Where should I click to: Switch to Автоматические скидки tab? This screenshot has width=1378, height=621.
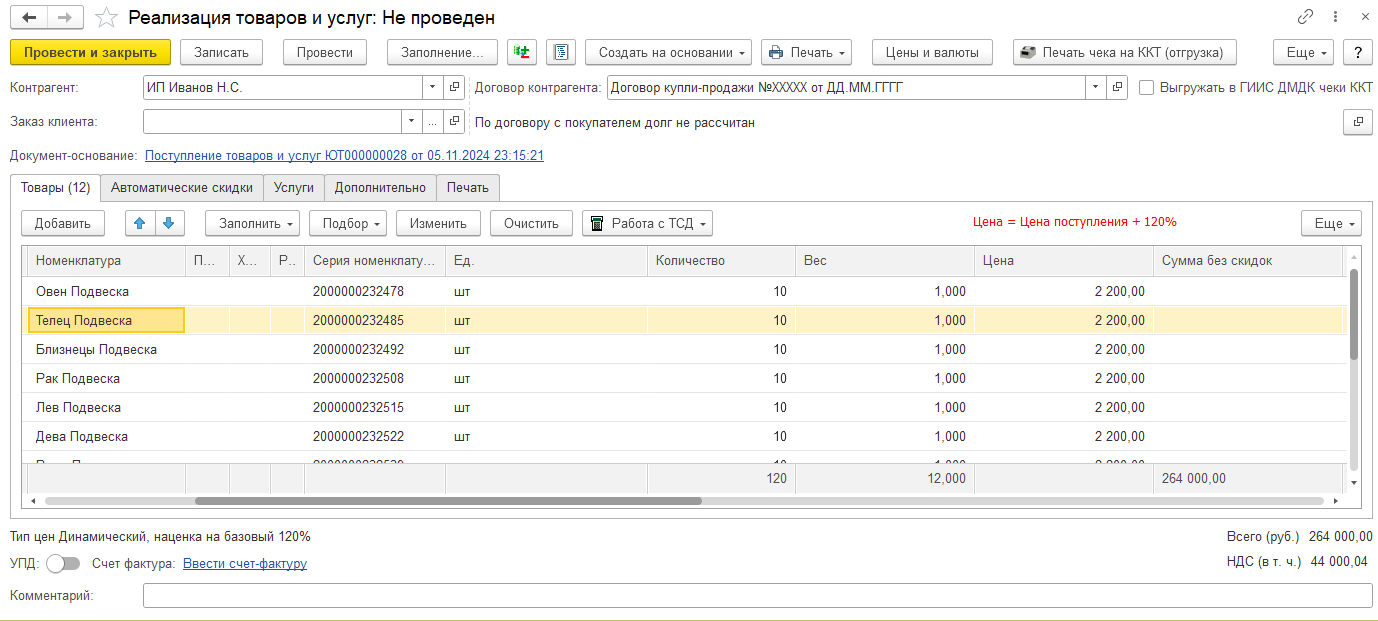(182, 187)
